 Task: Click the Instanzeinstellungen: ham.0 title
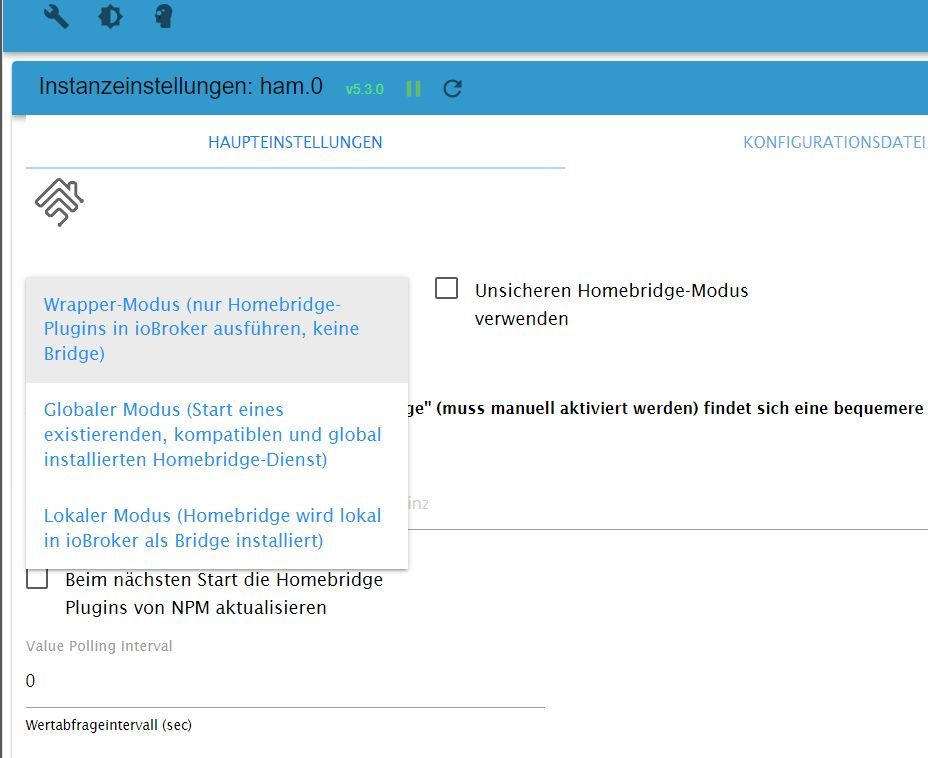[x=181, y=86]
